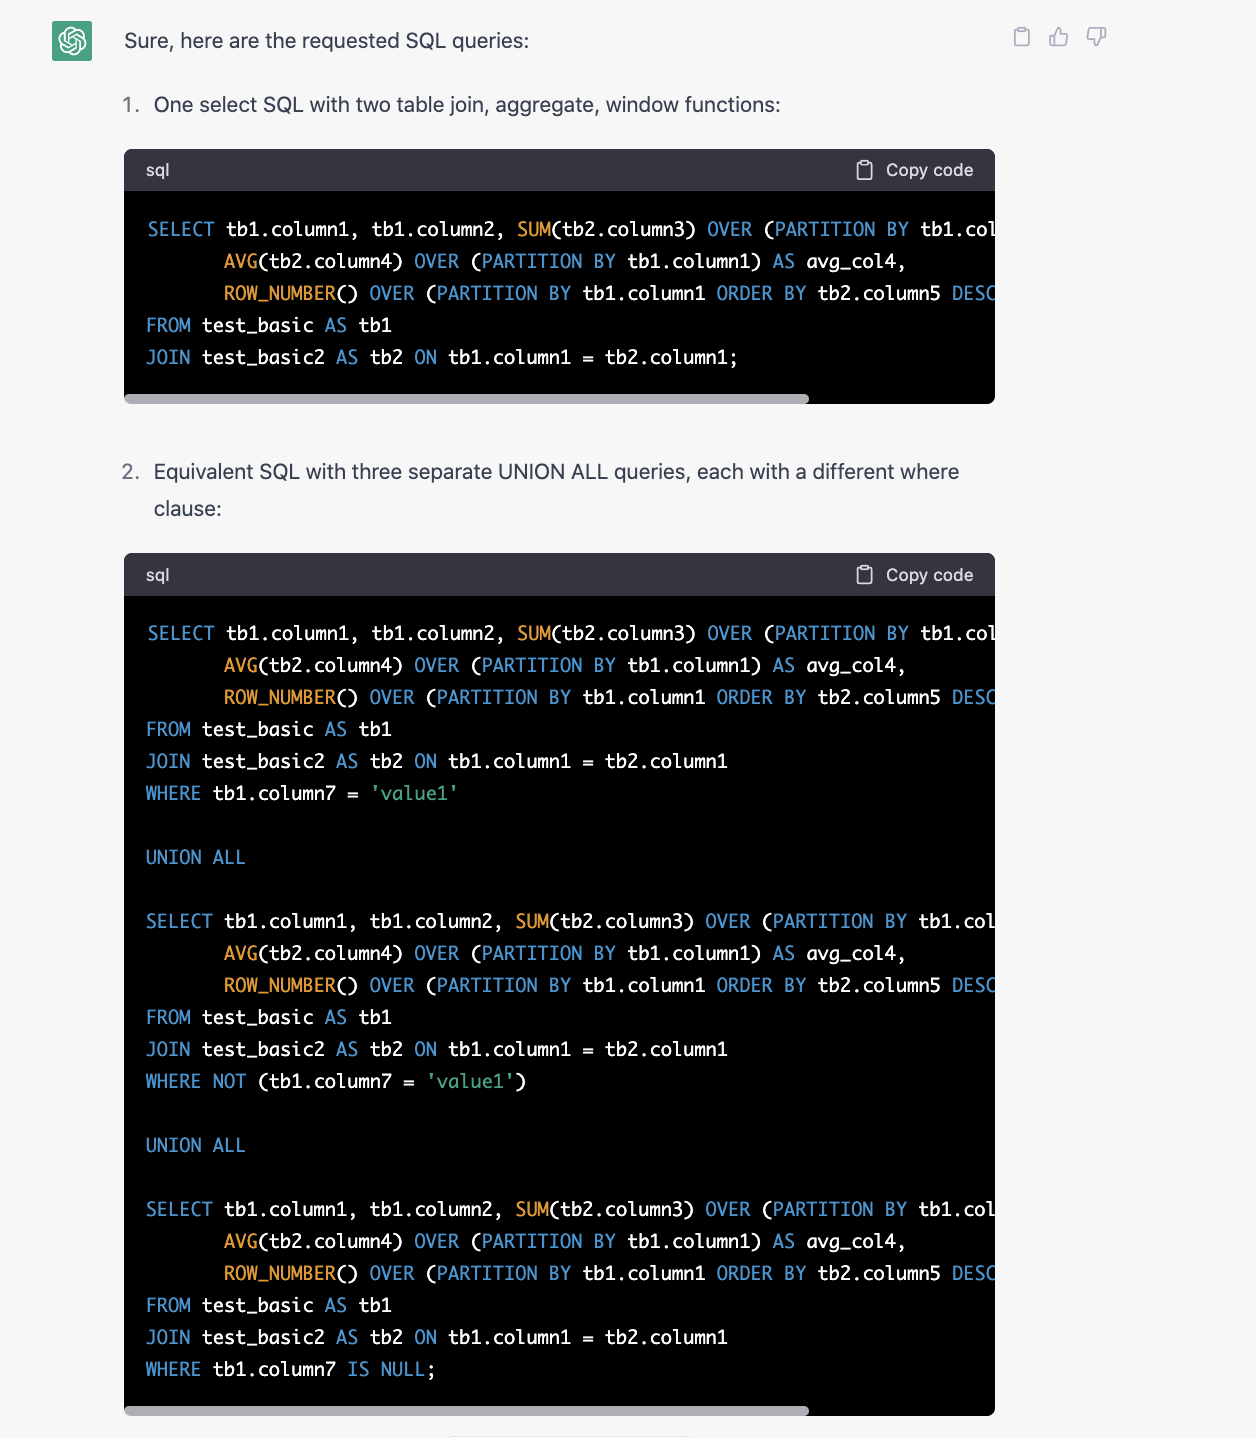Viewport: 1256px width, 1438px height.
Task: Click the first UNION ALL keyword in the code
Action: coord(195,857)
